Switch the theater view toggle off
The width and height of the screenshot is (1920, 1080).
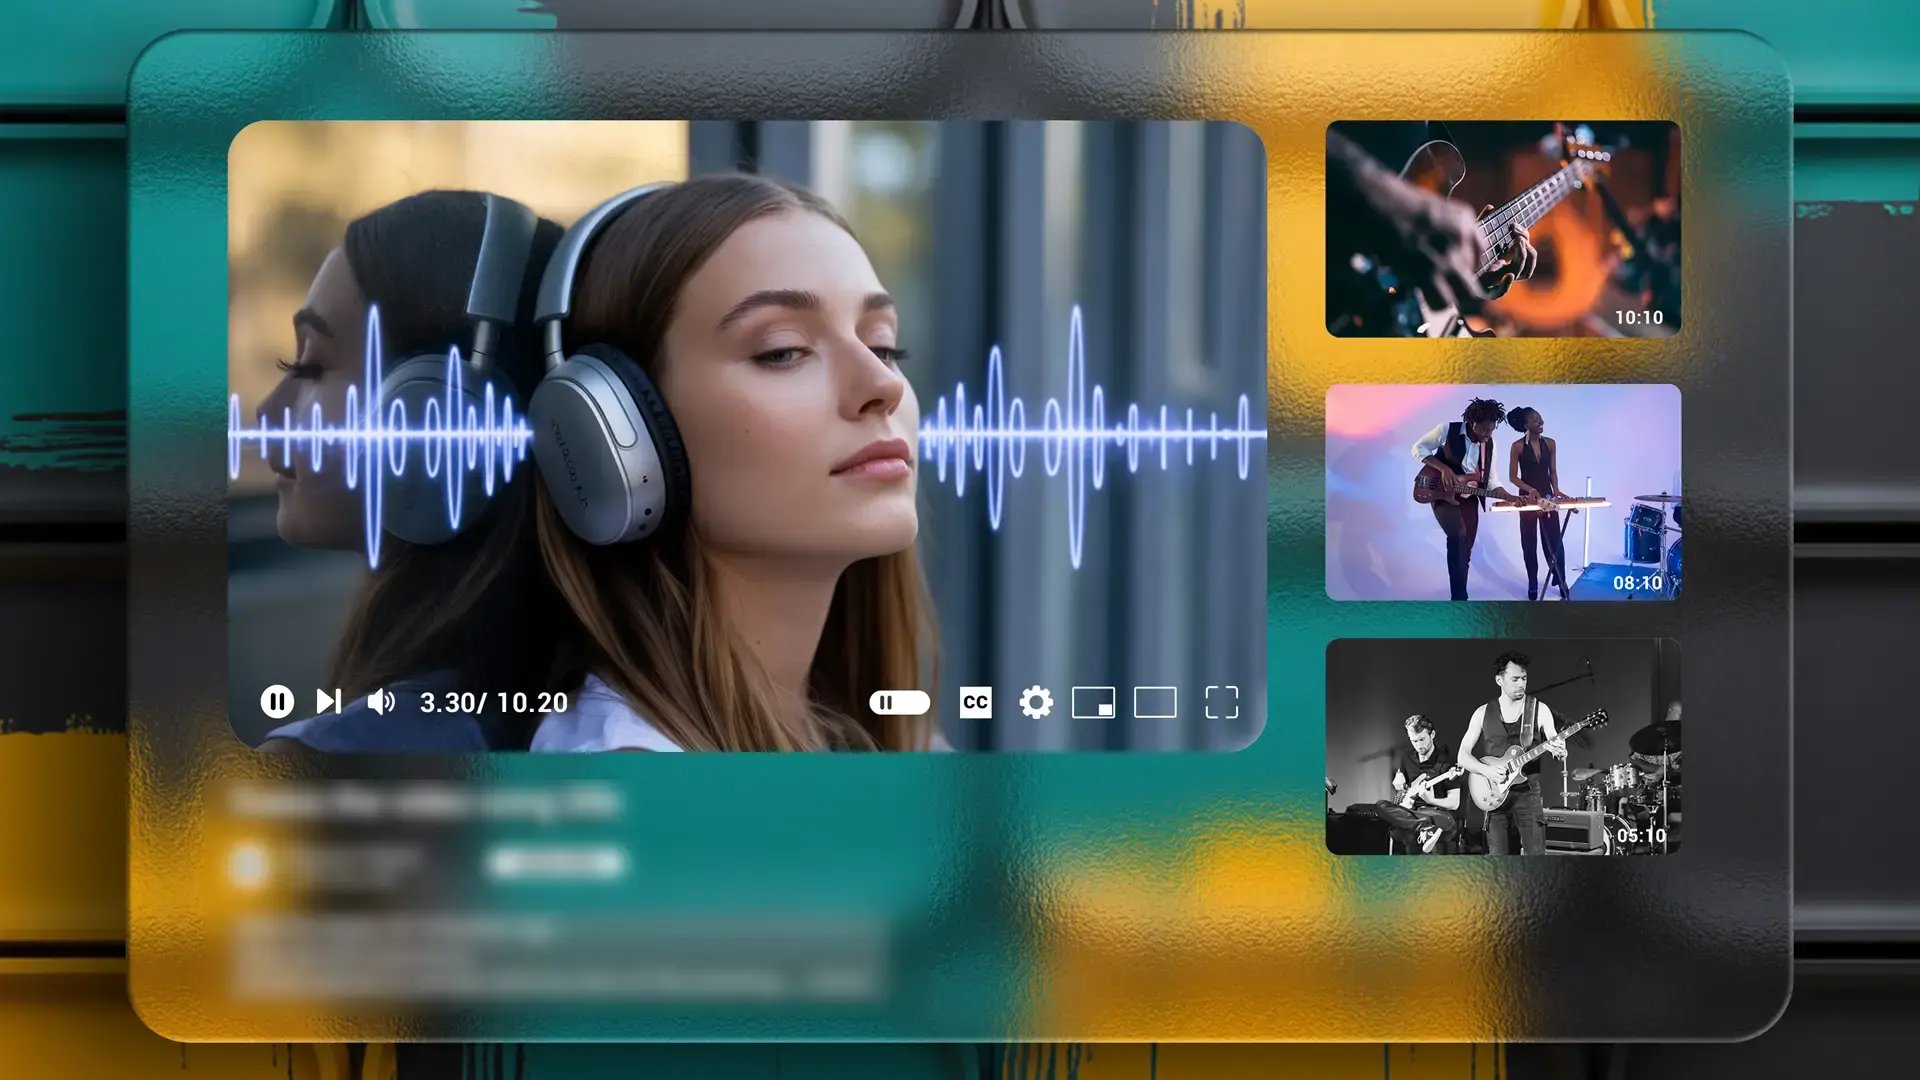coord(1155,703)
